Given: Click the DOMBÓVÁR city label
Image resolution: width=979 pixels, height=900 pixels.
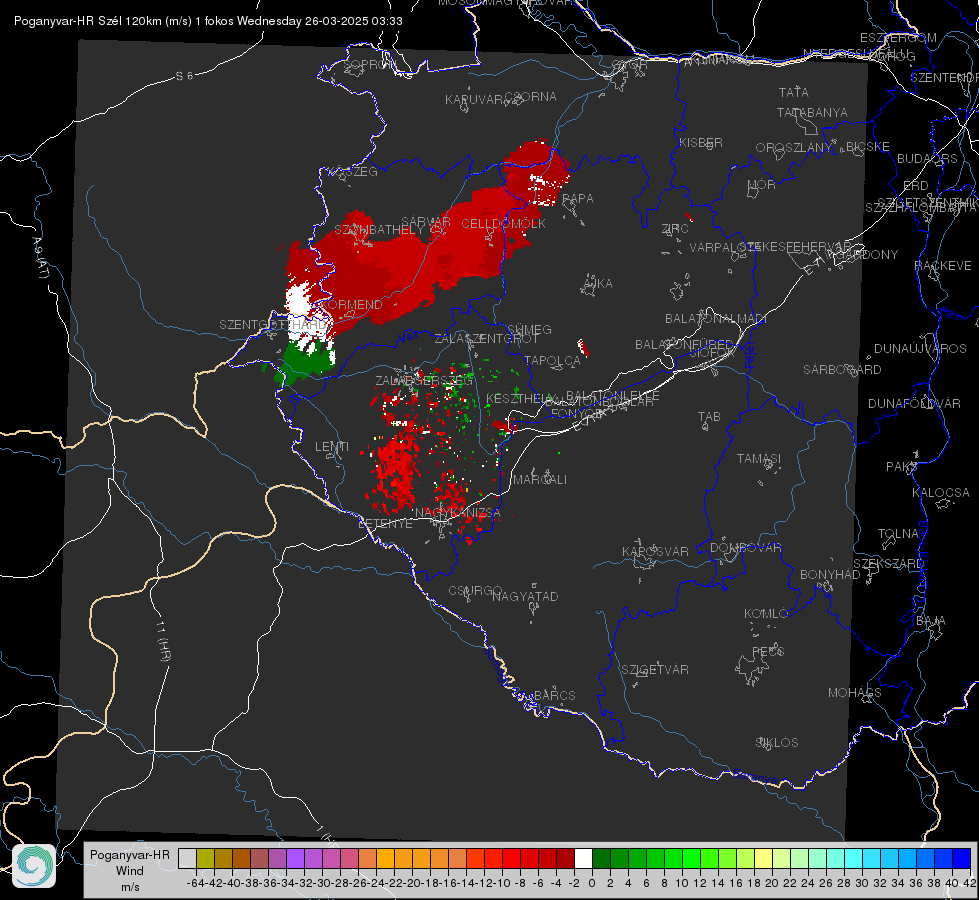Looking at the screenshot, I should point(745,548).
